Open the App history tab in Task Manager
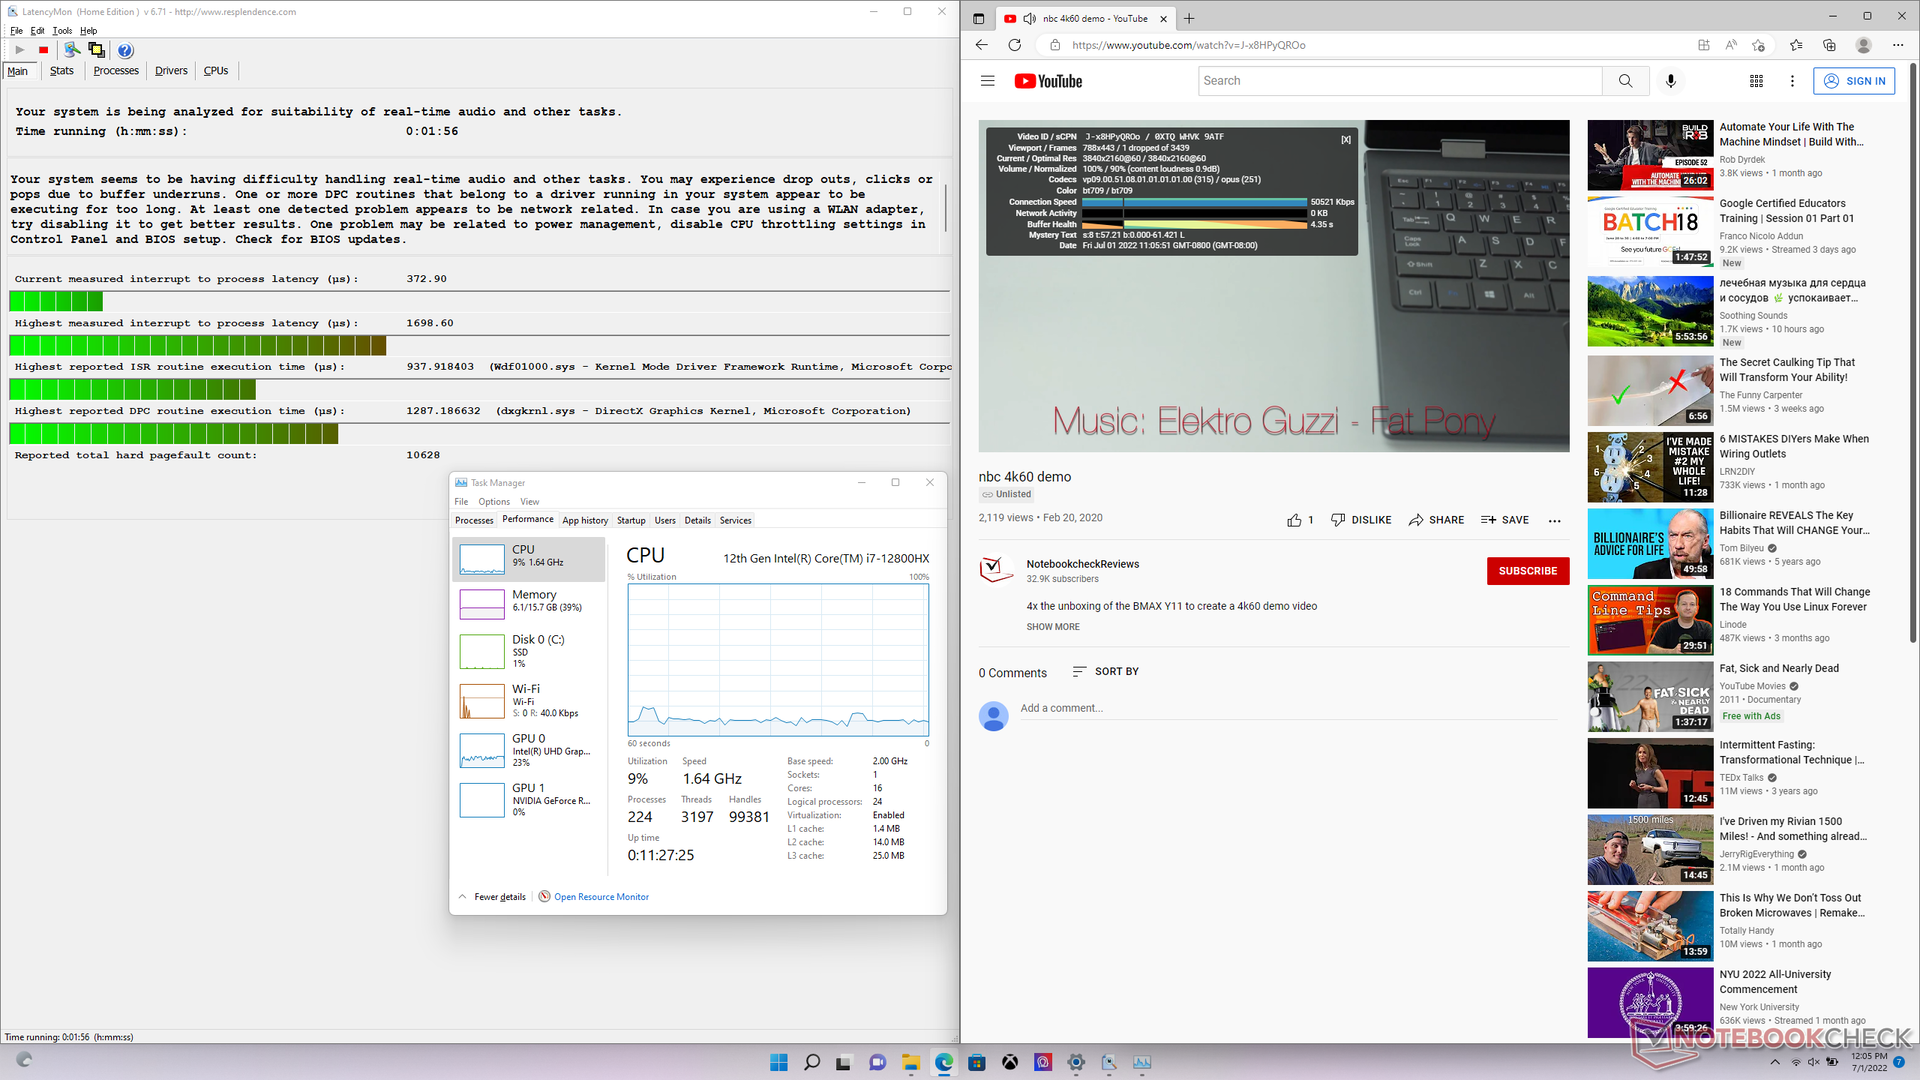1920x1080 pixels. (x=584, y=520)
